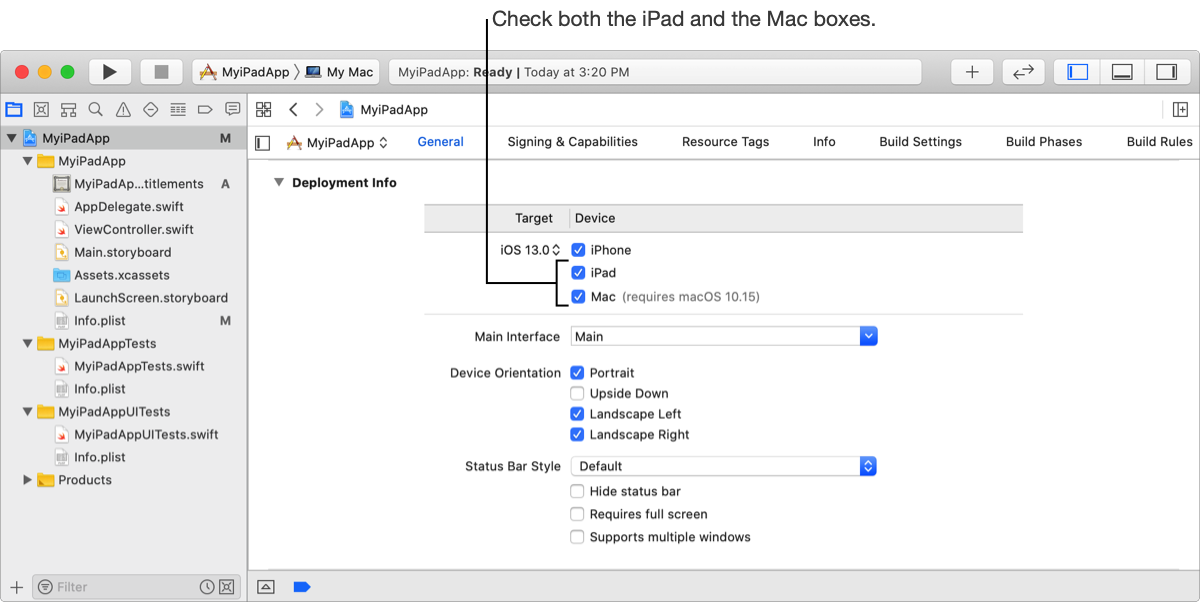Uncheck the iPhone device checkbox

pyautogui.click(x=578, y=250)
